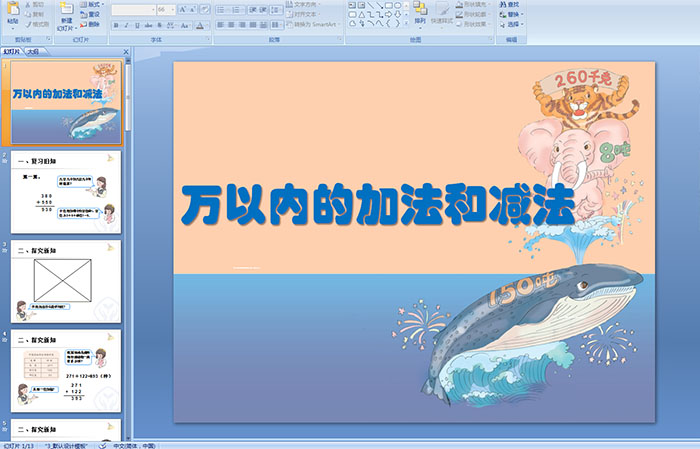Toggle align text left

[221, 25]
